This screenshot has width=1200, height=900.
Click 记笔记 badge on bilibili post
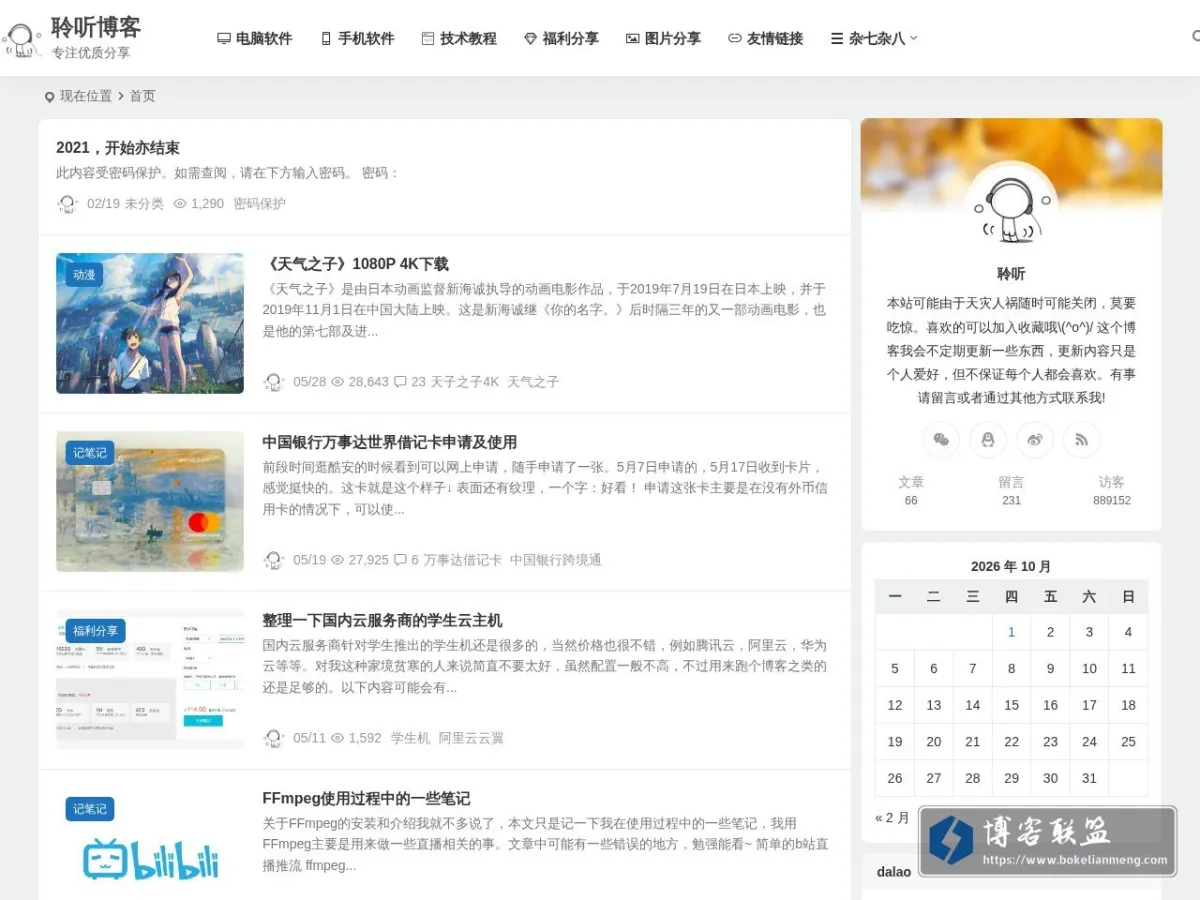pyautogui.click(x=89, y=809)
